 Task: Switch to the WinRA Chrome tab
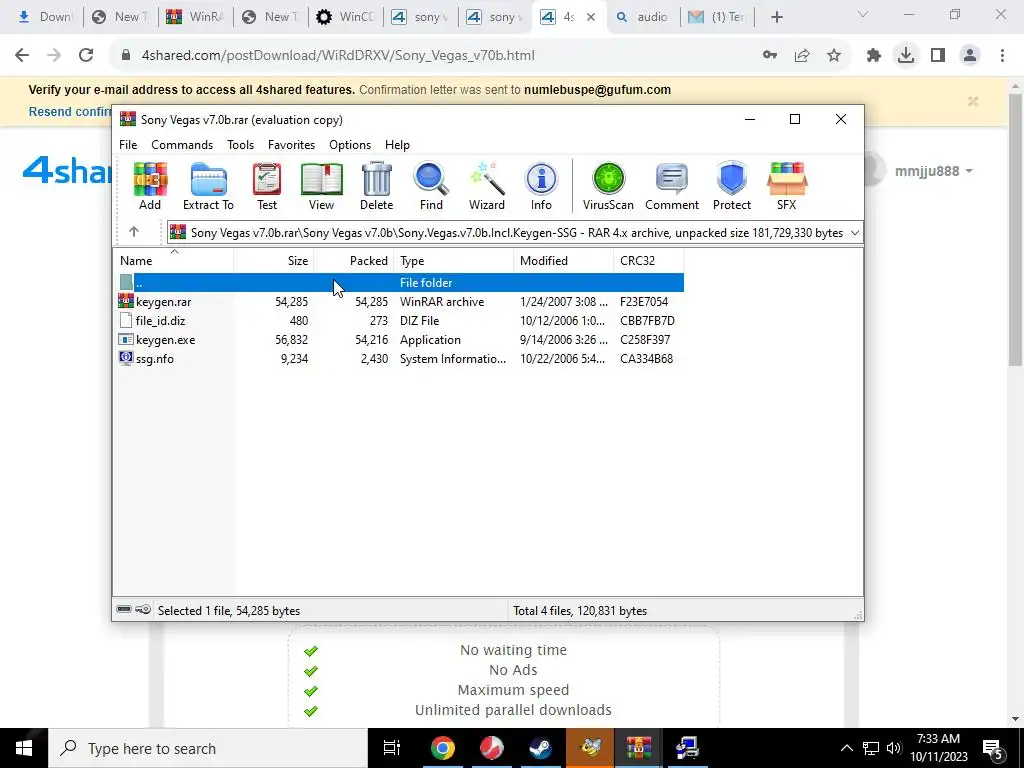tap(196, 17)
